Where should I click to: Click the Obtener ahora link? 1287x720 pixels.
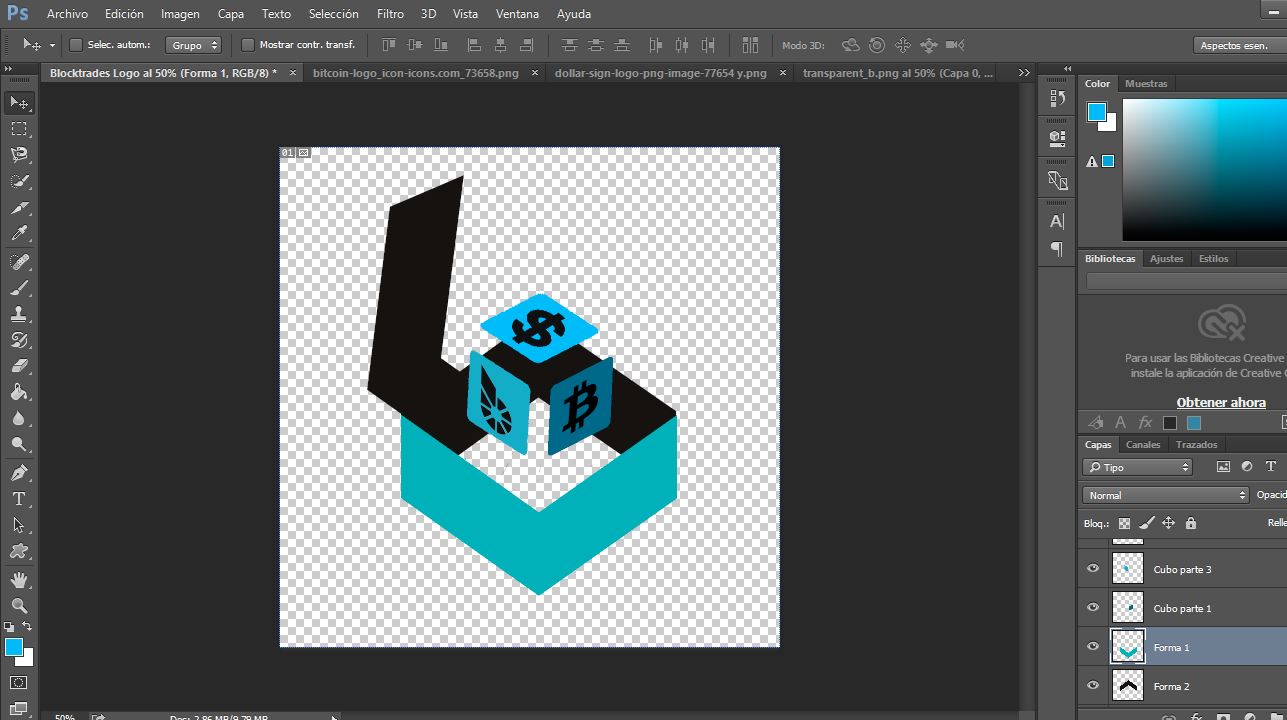[1221, 402]
